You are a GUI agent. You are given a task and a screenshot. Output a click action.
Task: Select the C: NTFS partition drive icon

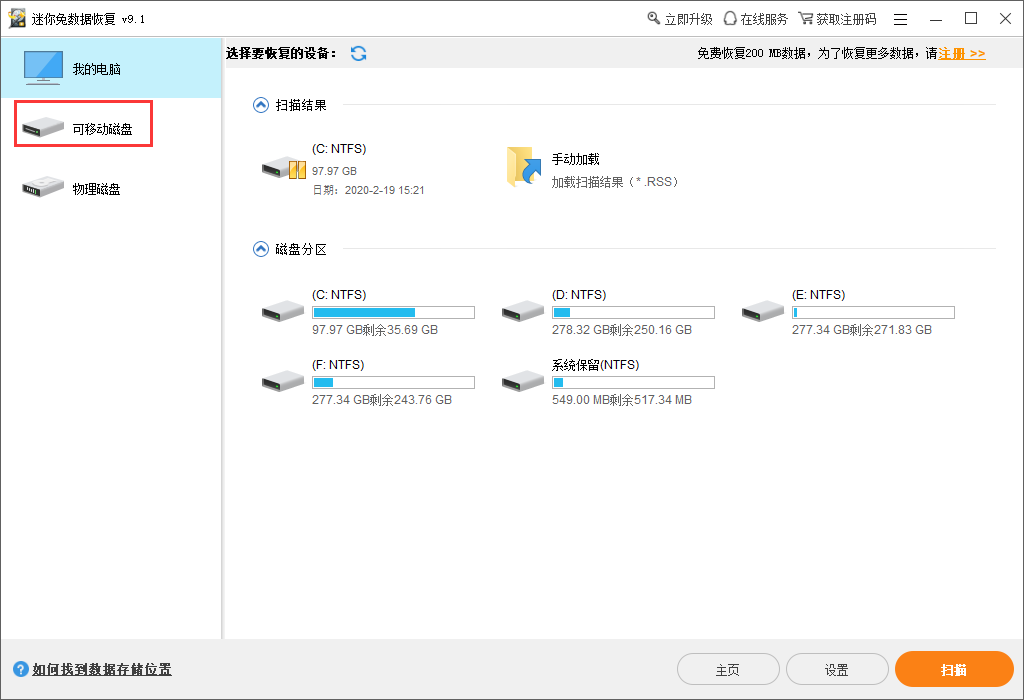tap(283, 311)
